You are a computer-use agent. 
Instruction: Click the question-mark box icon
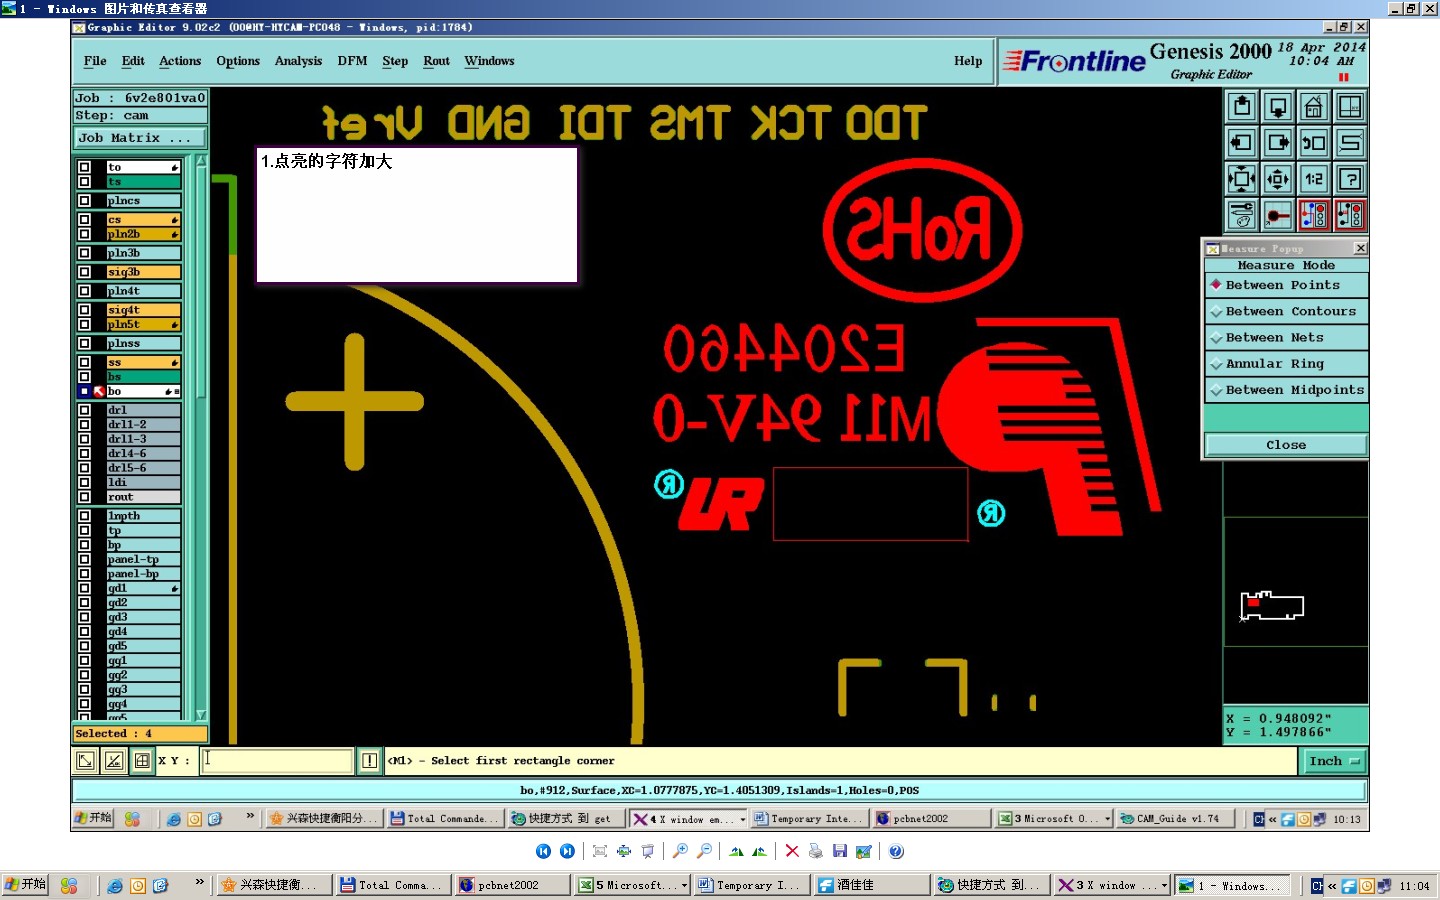point(1350,179)
